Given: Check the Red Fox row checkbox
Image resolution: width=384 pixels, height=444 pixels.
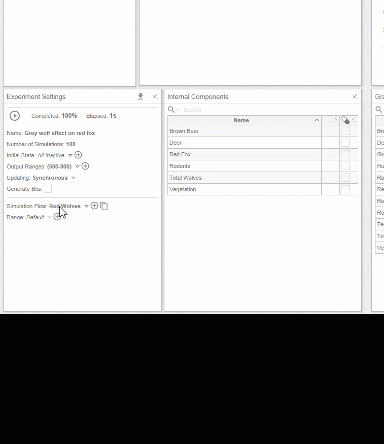Looking at the screenshot, I should 345,154.
